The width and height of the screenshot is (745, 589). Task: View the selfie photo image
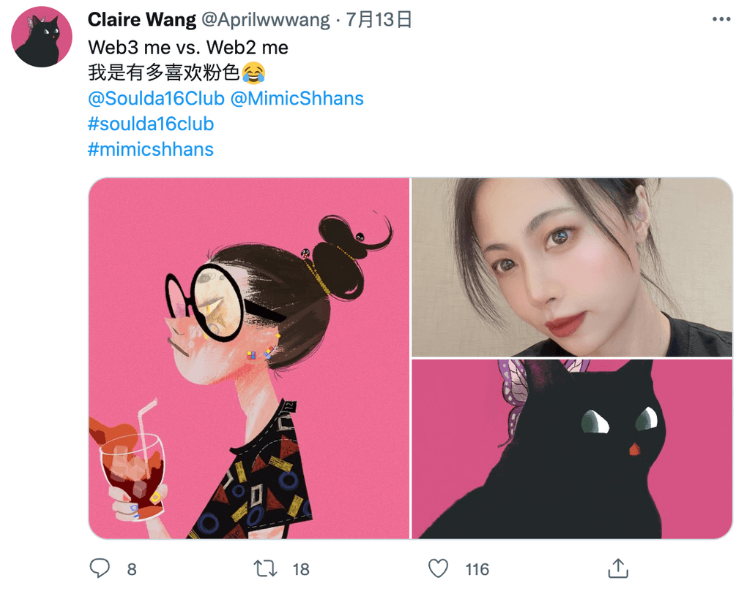point(572,267)
